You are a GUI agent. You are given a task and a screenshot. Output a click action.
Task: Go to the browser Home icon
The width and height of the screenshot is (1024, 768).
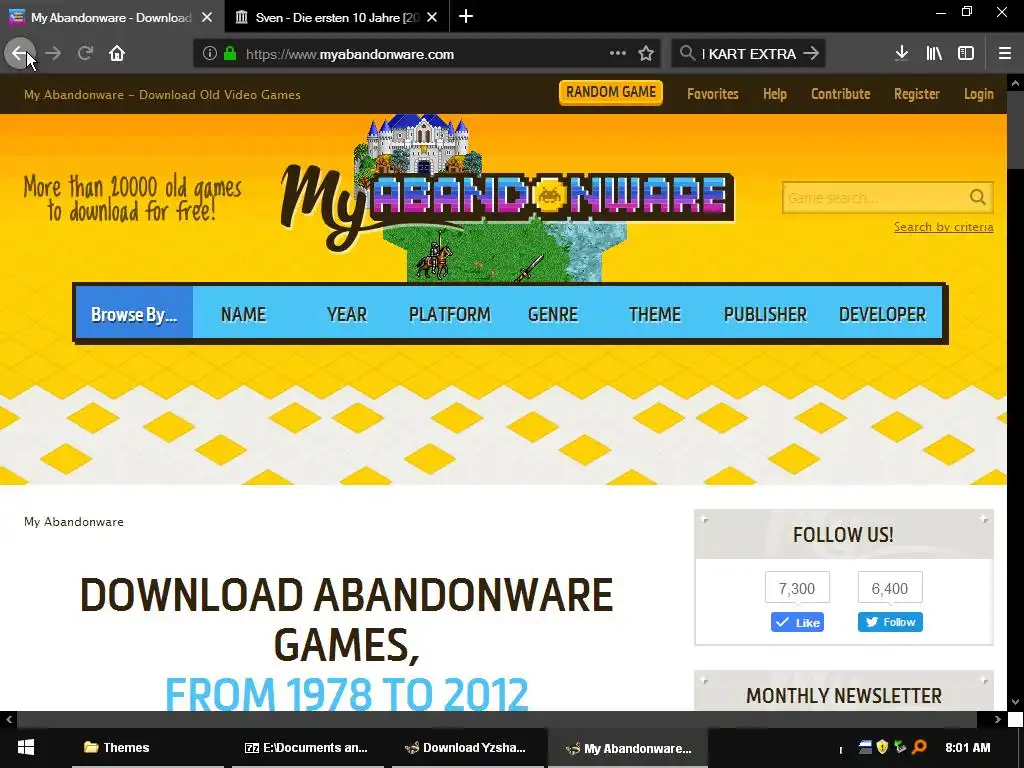point(117,54)
